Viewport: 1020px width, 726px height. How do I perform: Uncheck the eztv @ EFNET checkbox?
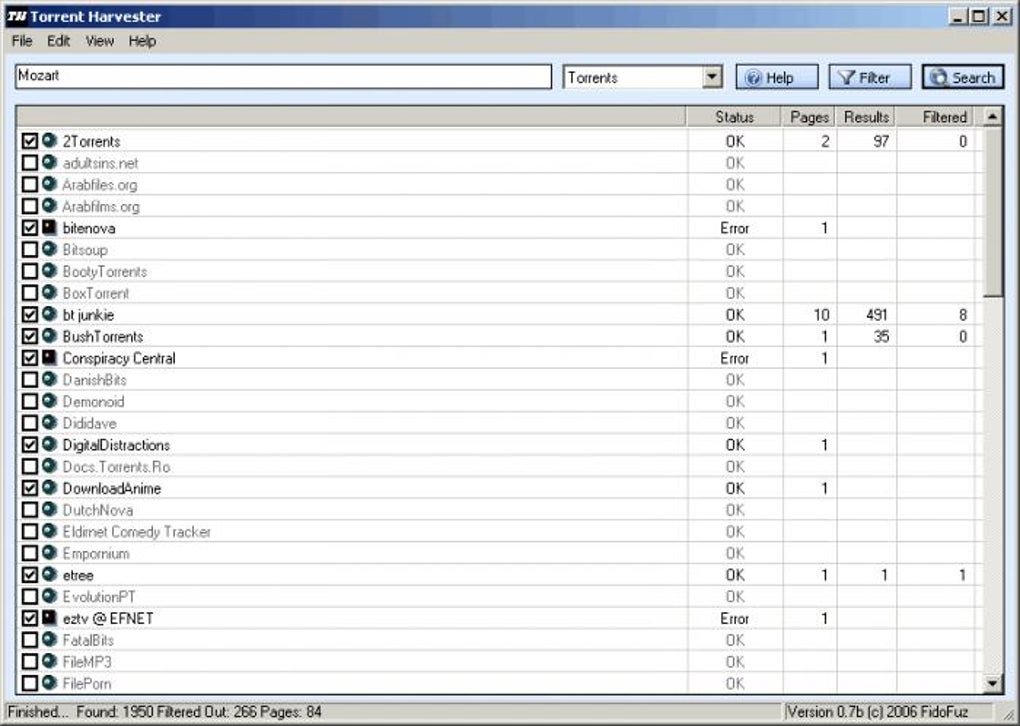click(x=30, y=619)
